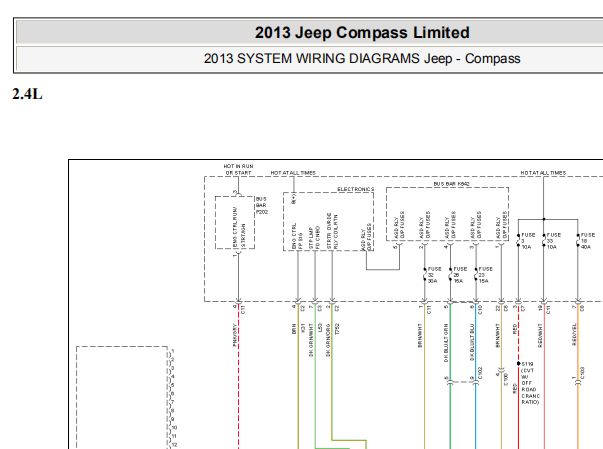
Task: Click the "K31" circuit label
Action: click(x=303, y=328)
